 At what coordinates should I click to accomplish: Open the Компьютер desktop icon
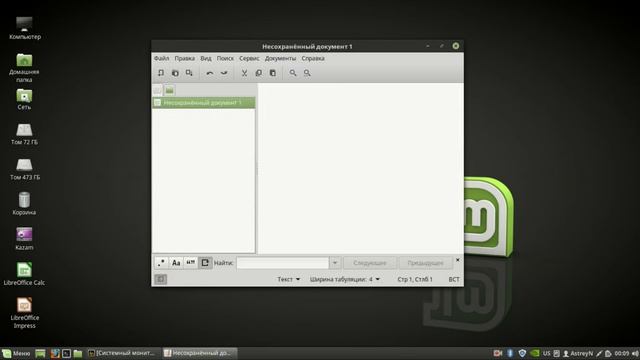pos(24,28)
